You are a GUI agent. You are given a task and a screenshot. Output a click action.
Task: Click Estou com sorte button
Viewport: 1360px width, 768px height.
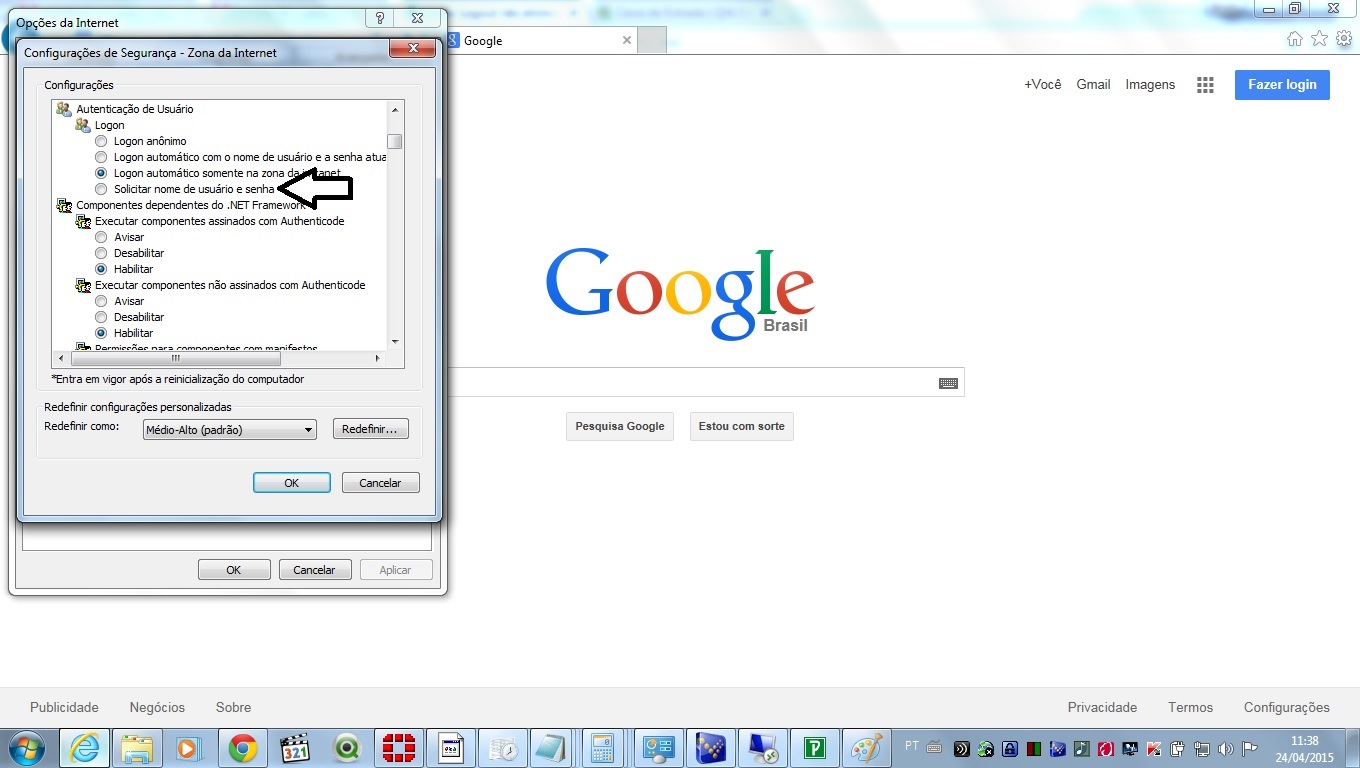click(x=742, y=426)
